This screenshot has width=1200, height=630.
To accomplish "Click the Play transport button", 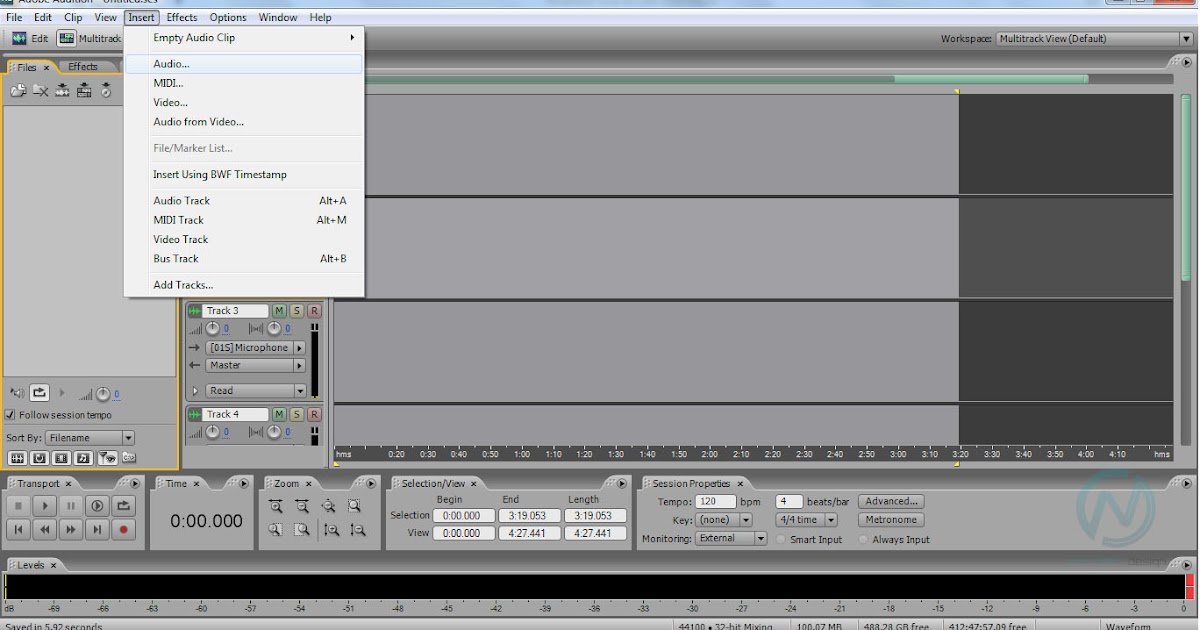I will tap(44, 506).
